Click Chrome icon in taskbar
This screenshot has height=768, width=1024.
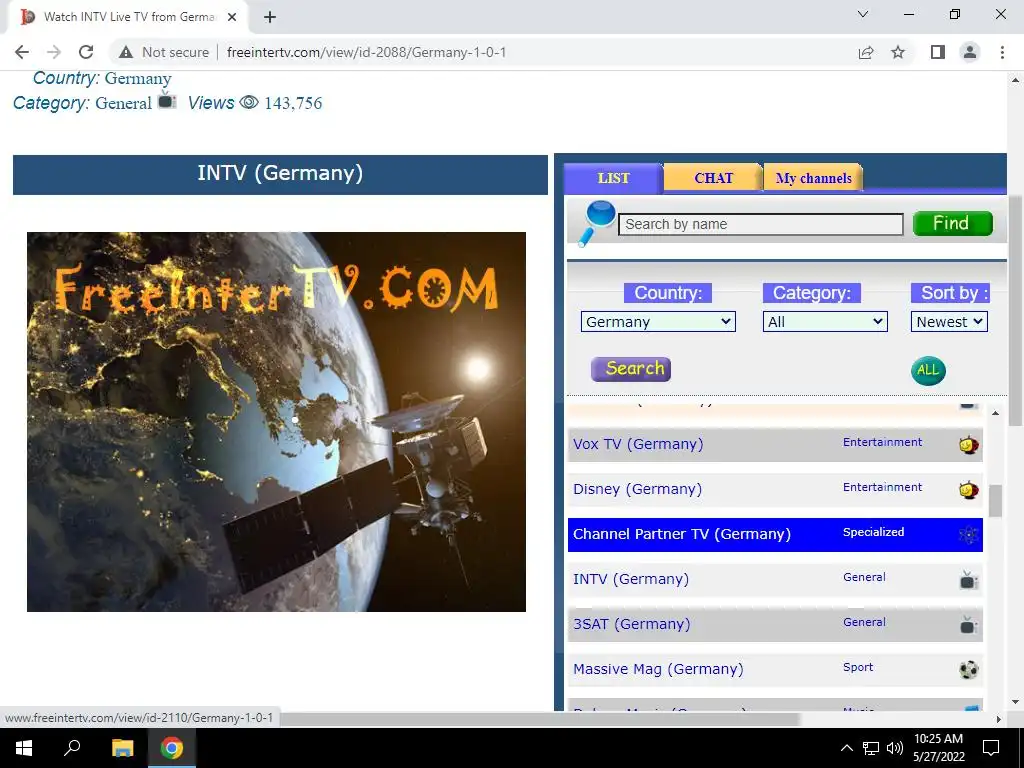coord(172,748)
